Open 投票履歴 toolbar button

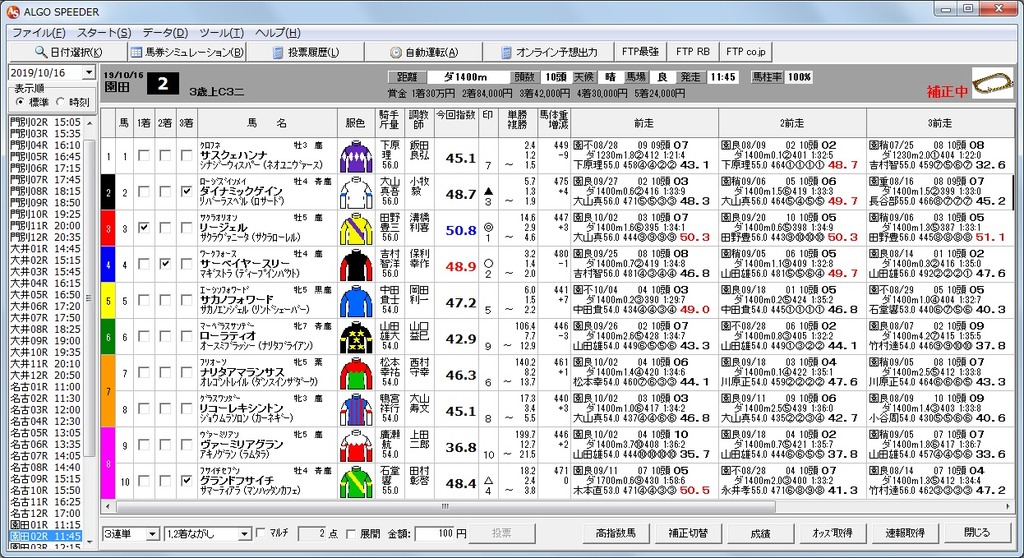coord(305,52)
